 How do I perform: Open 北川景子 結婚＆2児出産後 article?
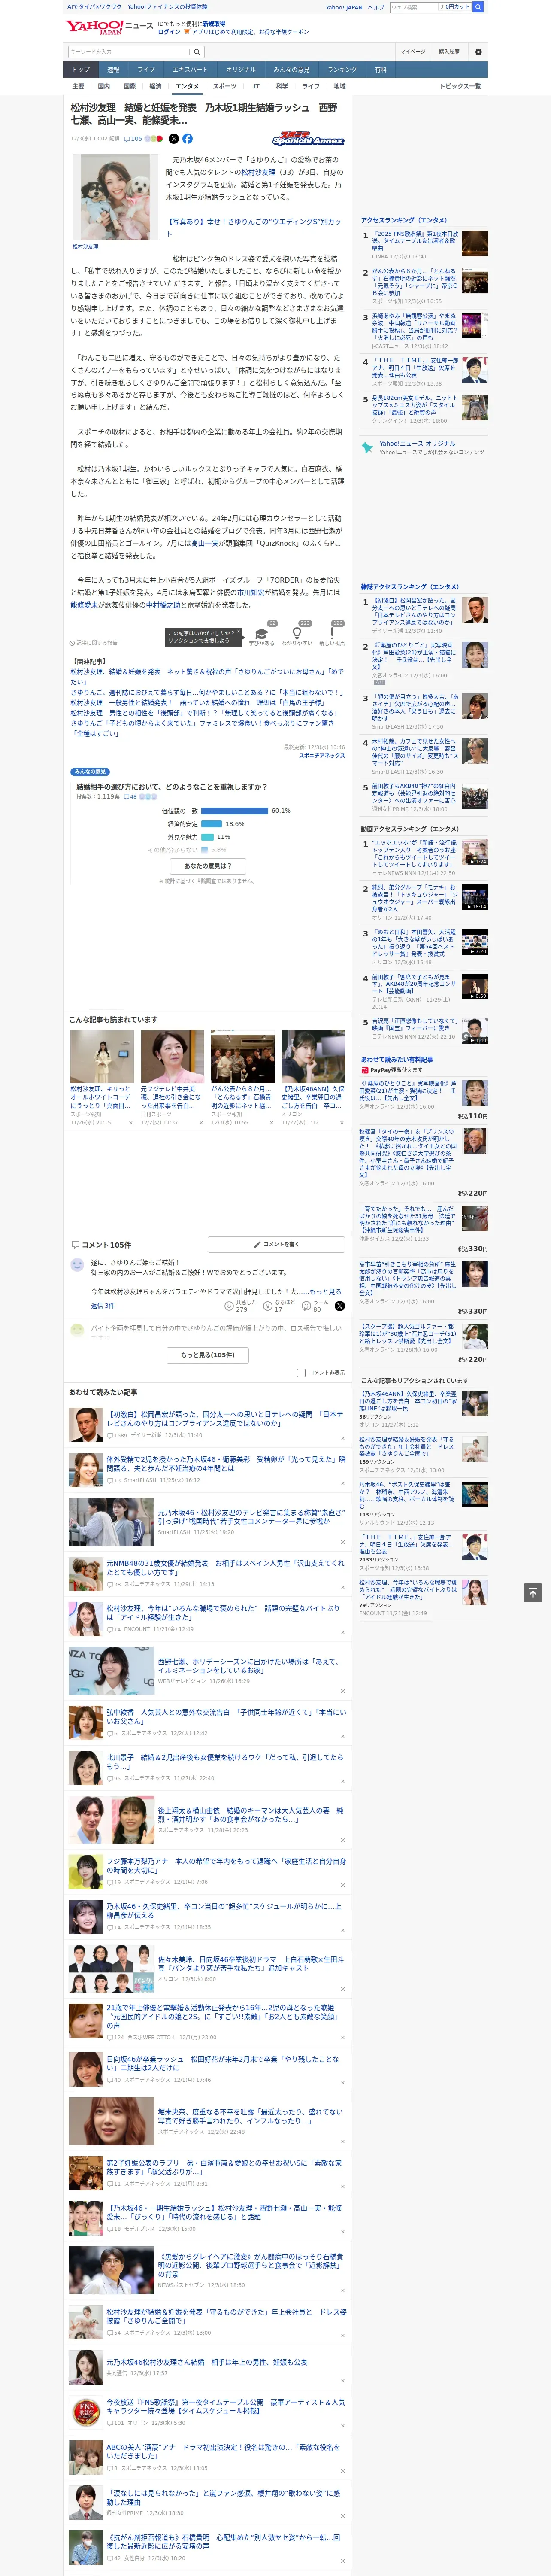224,1762
